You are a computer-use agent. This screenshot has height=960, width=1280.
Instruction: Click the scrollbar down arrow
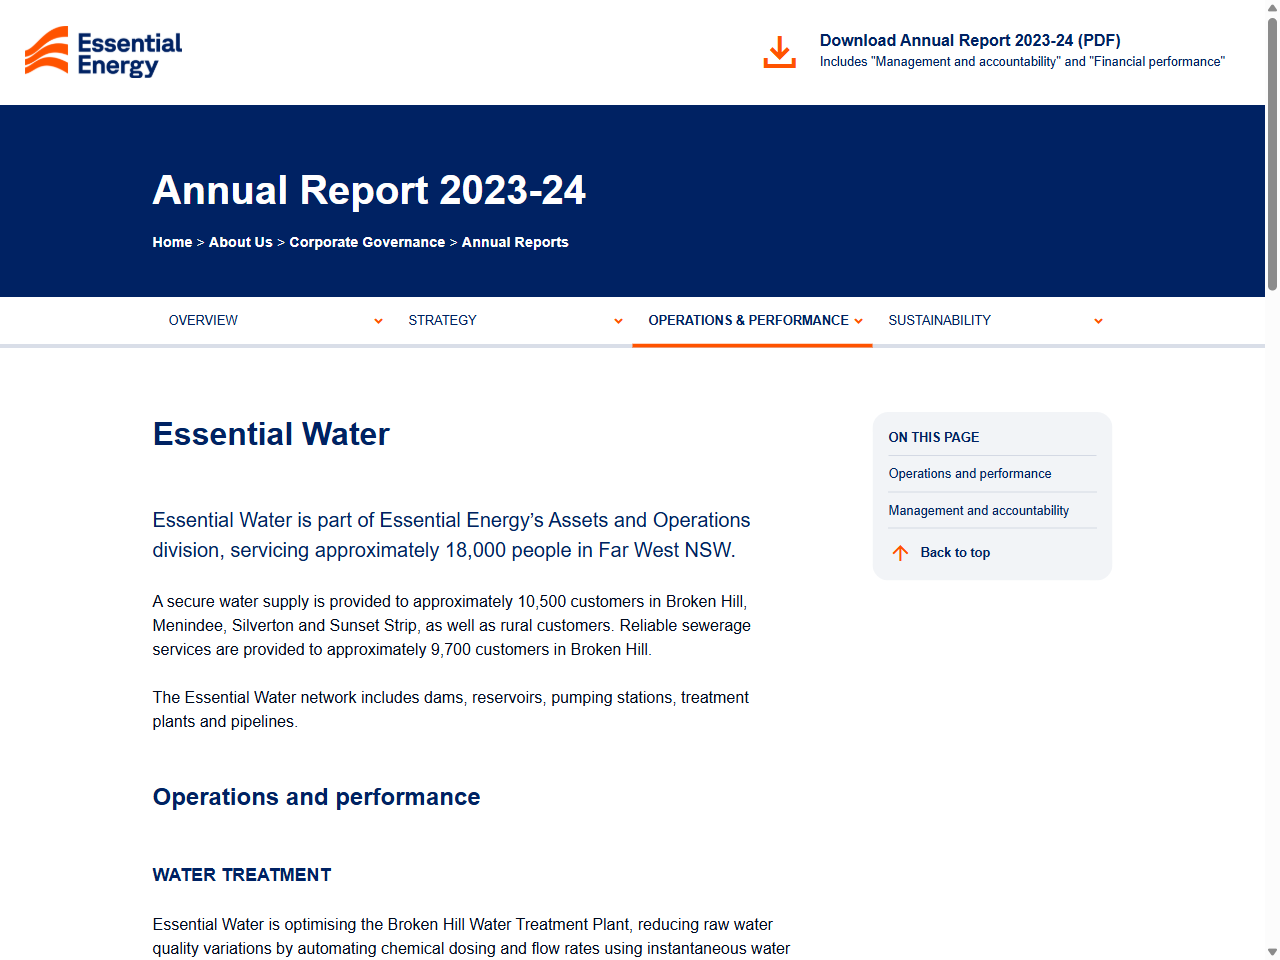(x=1272, y=952)
